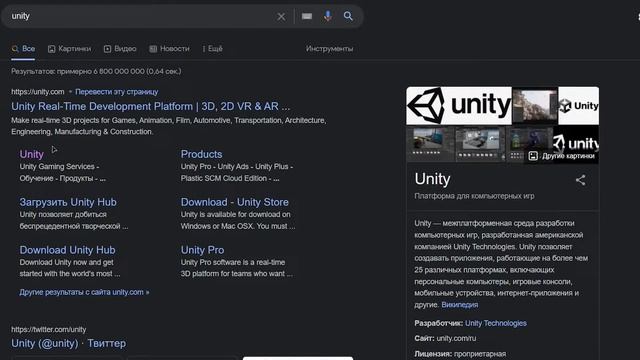Open Unity (@unity) Твиттер result
Image resolution: width=640 pixels, height=360 pixels.
[x=69, y=343]
